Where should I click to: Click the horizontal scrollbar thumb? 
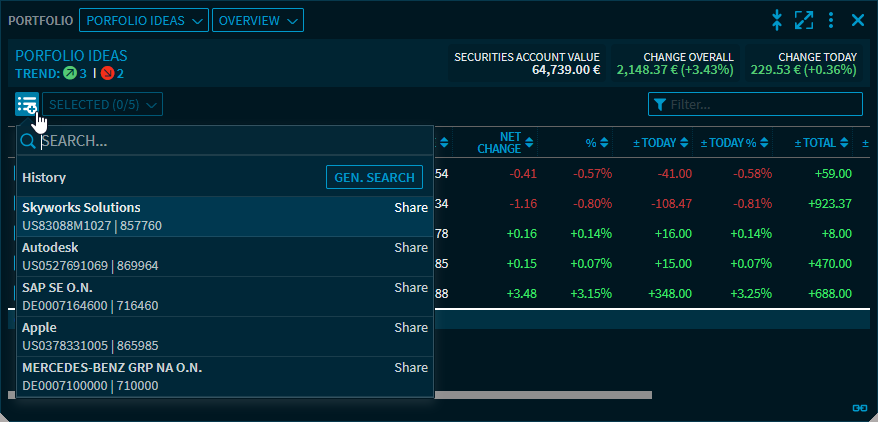pos(540,395)
